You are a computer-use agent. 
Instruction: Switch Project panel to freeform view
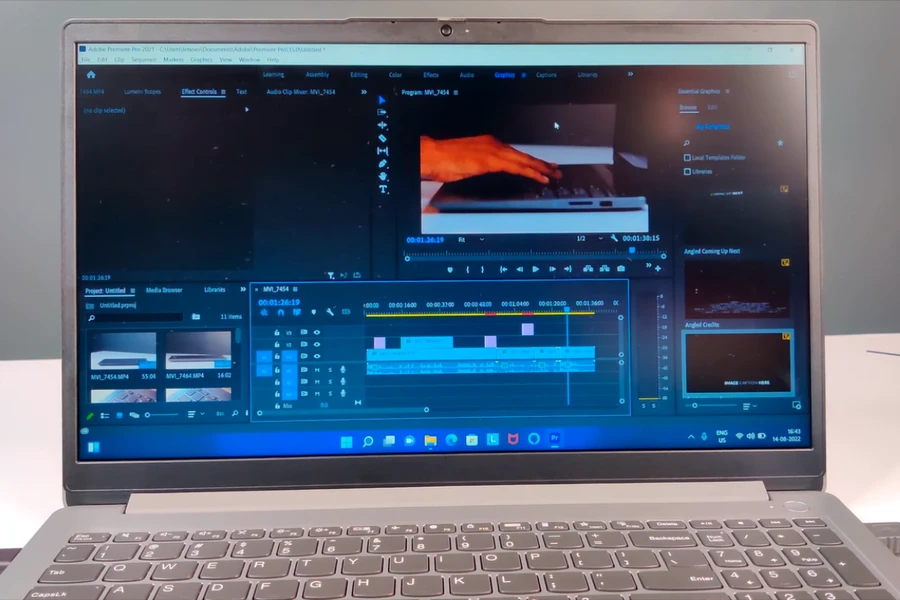[134, 415]
